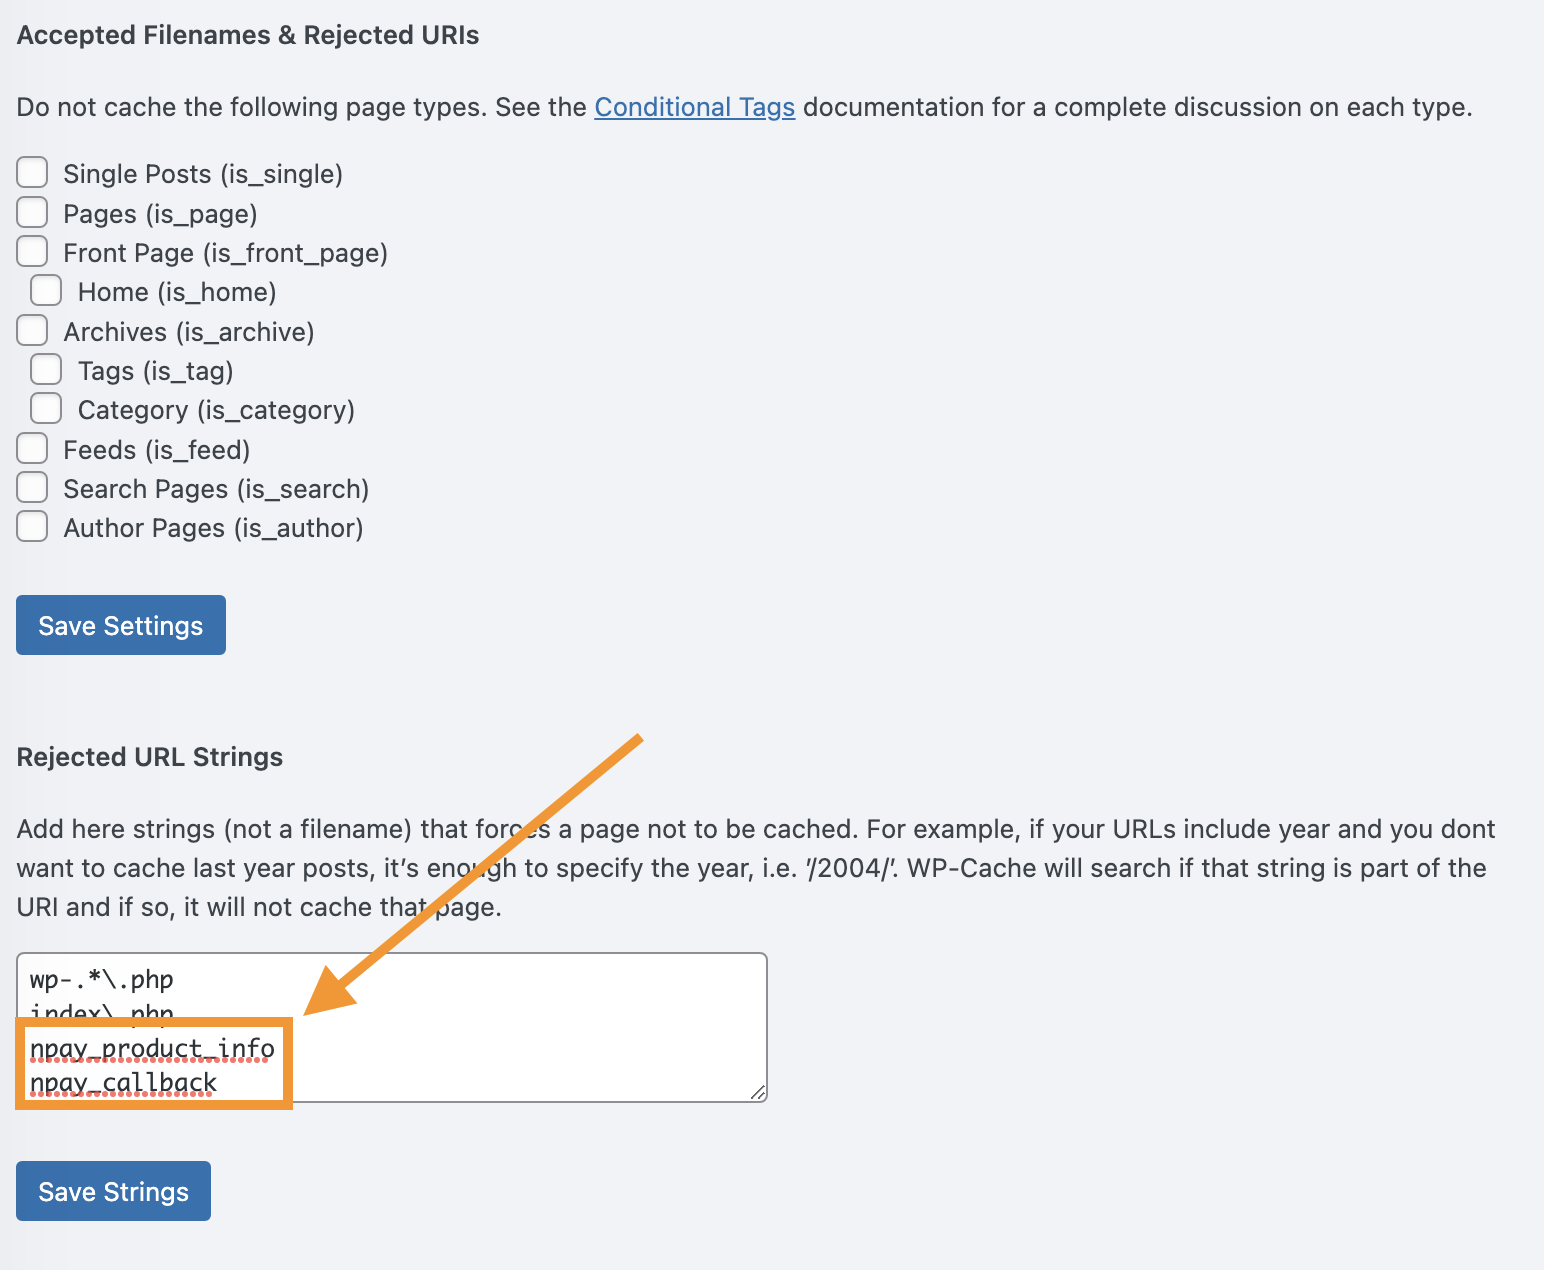Screen dimensions: 1544x1270
Task: Click the Save Strings button
Action: point(113,1191)
